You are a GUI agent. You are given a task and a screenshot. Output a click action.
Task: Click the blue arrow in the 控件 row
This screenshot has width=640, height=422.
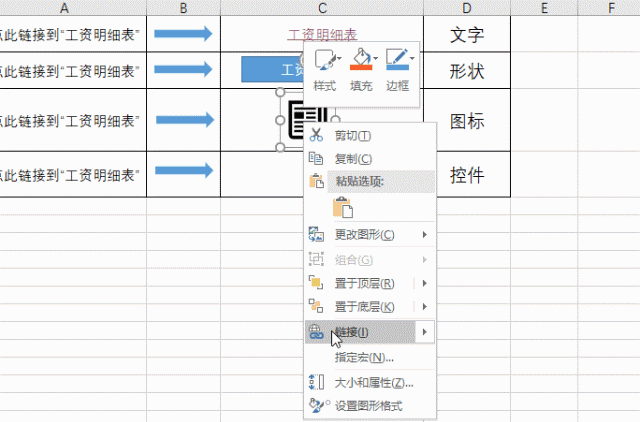(x=184, y=170)
